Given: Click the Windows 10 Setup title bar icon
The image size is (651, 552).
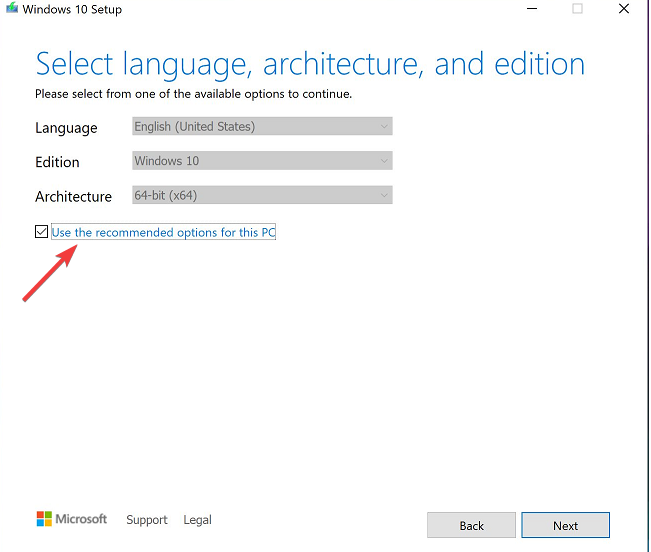Looking at the screenshot, I should [x=12, y=8].
